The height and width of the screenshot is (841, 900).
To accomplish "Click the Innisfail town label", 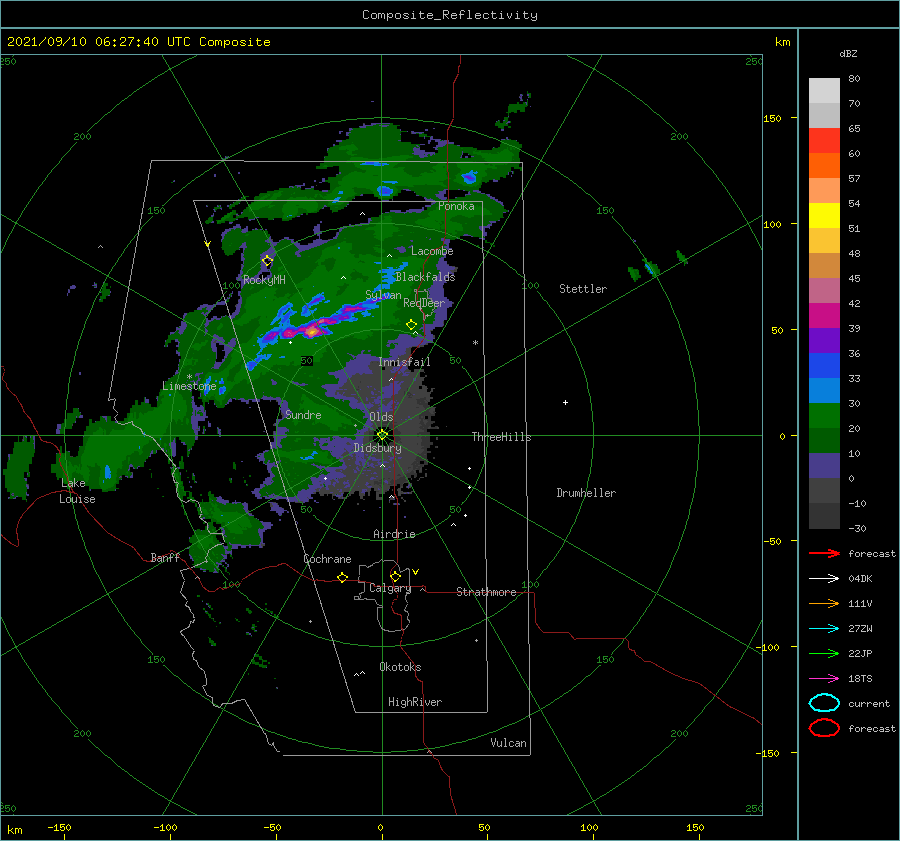I will tap(404, 362).
